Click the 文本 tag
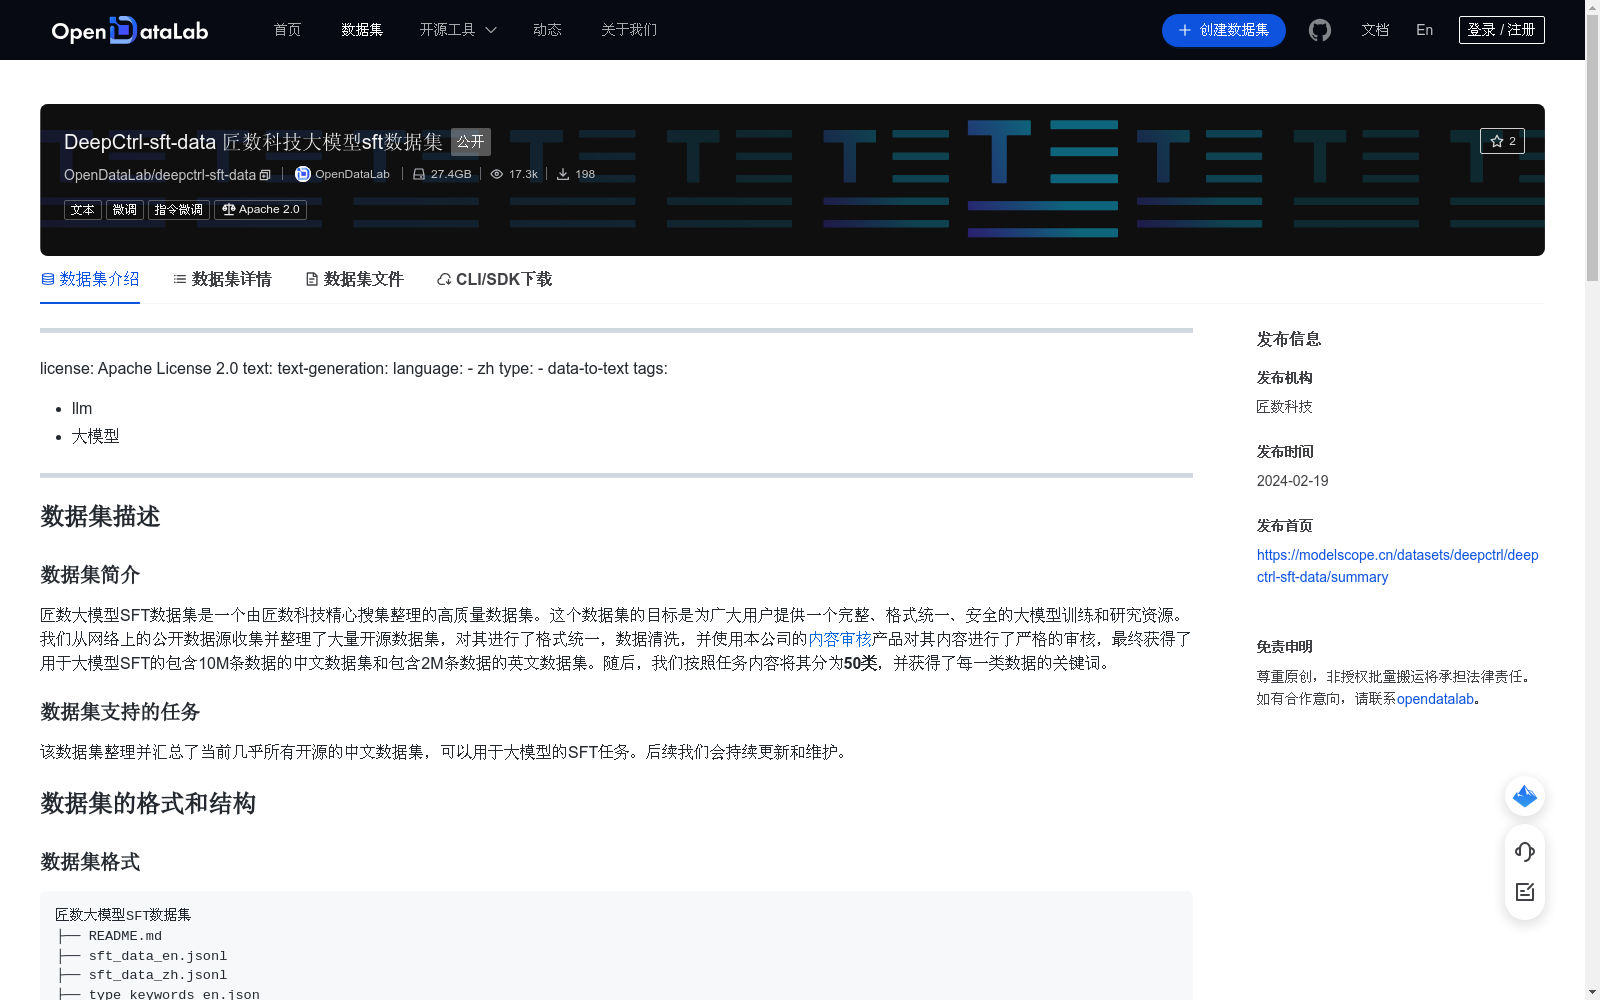This screenshot has width=1600, height=1000. [83, 210]
